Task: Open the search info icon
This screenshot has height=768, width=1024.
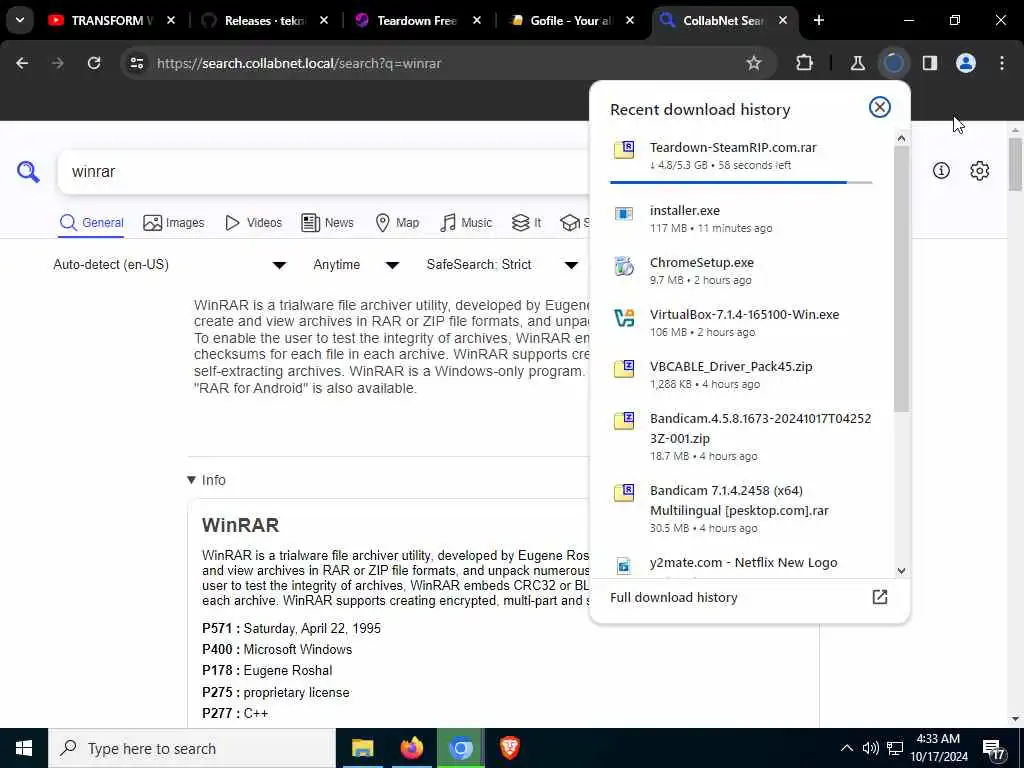Action: 941,171
